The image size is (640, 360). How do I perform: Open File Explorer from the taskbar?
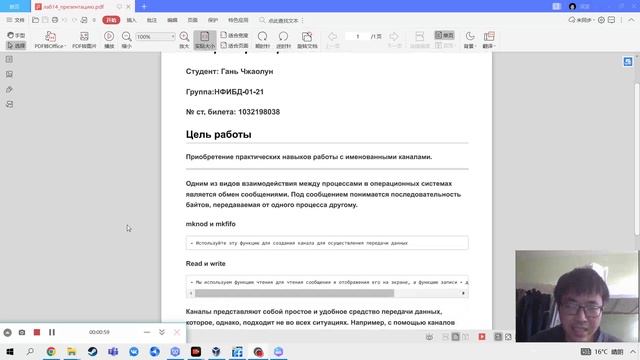click(72, 351)
